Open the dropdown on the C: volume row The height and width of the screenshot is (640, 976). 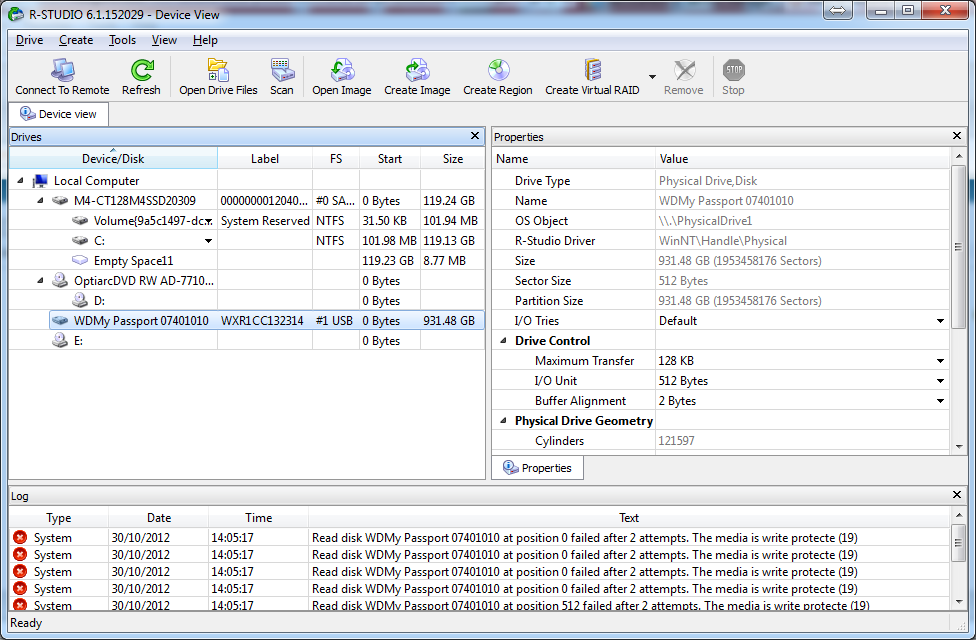coord(209,241)
